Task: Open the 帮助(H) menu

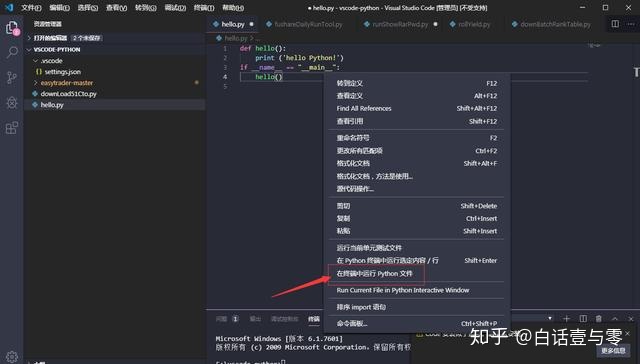Action: tap(233, 8)
